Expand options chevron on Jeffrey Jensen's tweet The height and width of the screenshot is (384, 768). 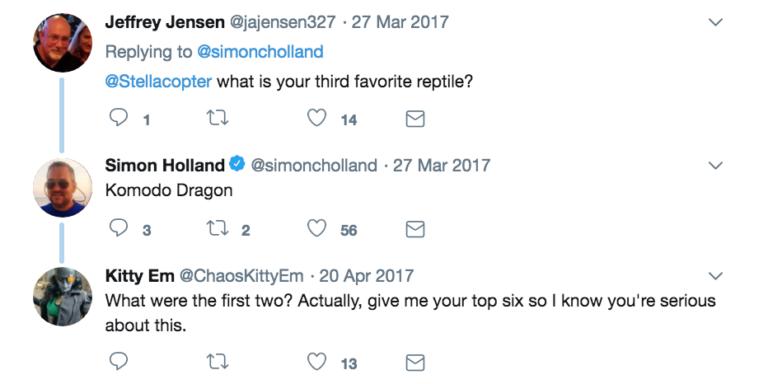716,23
